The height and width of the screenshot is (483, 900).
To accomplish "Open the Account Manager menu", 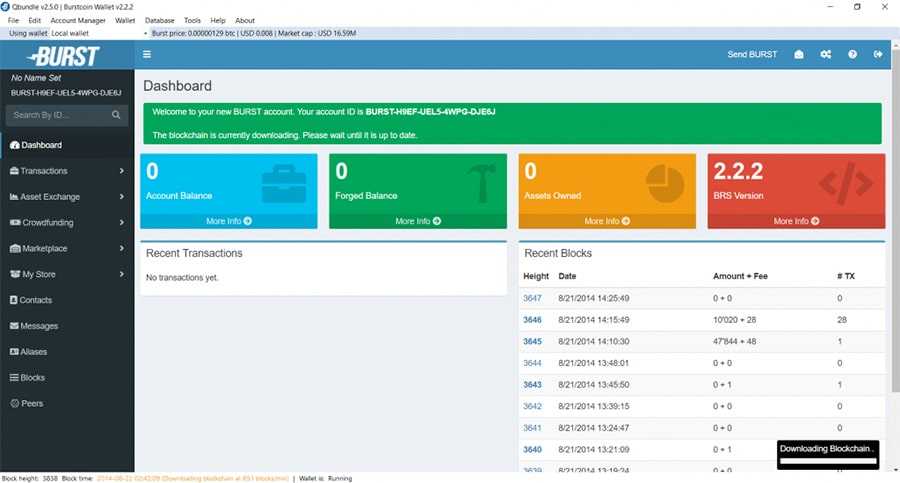I will coord(78,20).
